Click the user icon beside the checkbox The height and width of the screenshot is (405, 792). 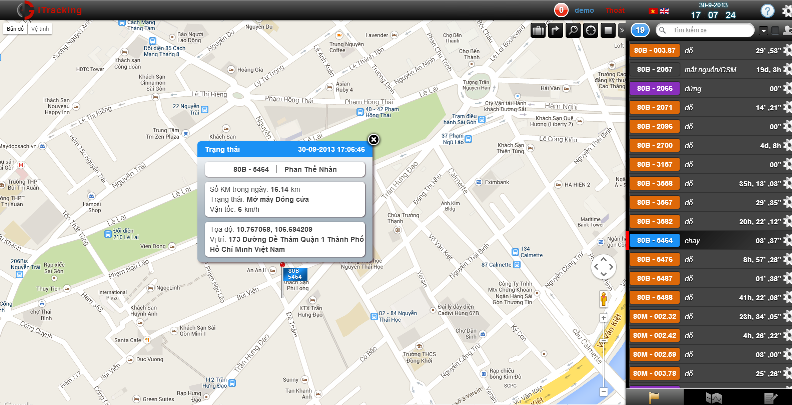(x=786, y=31)
